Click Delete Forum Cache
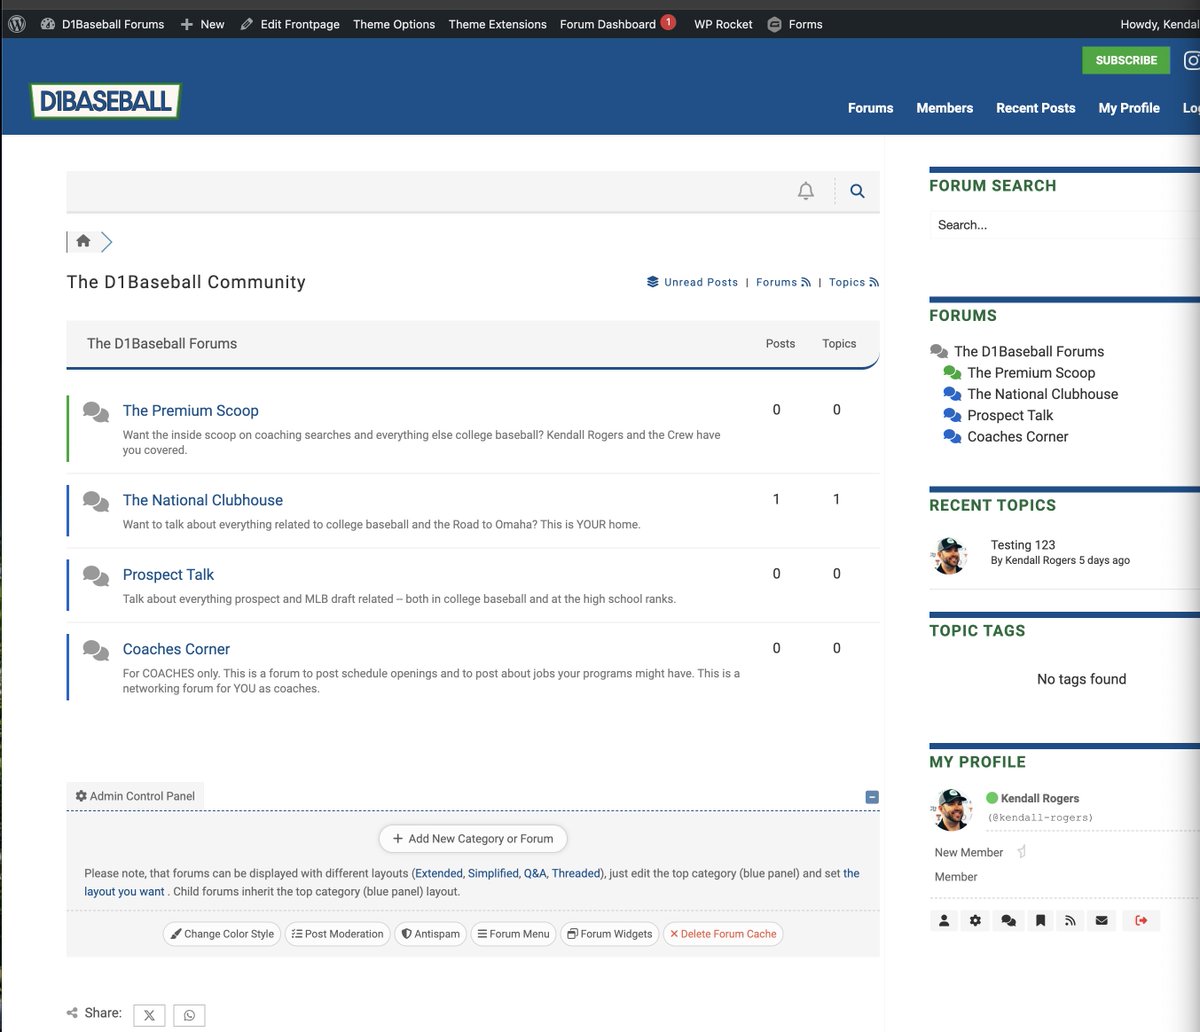The image size is (1200, 1032). pos(723,934)
